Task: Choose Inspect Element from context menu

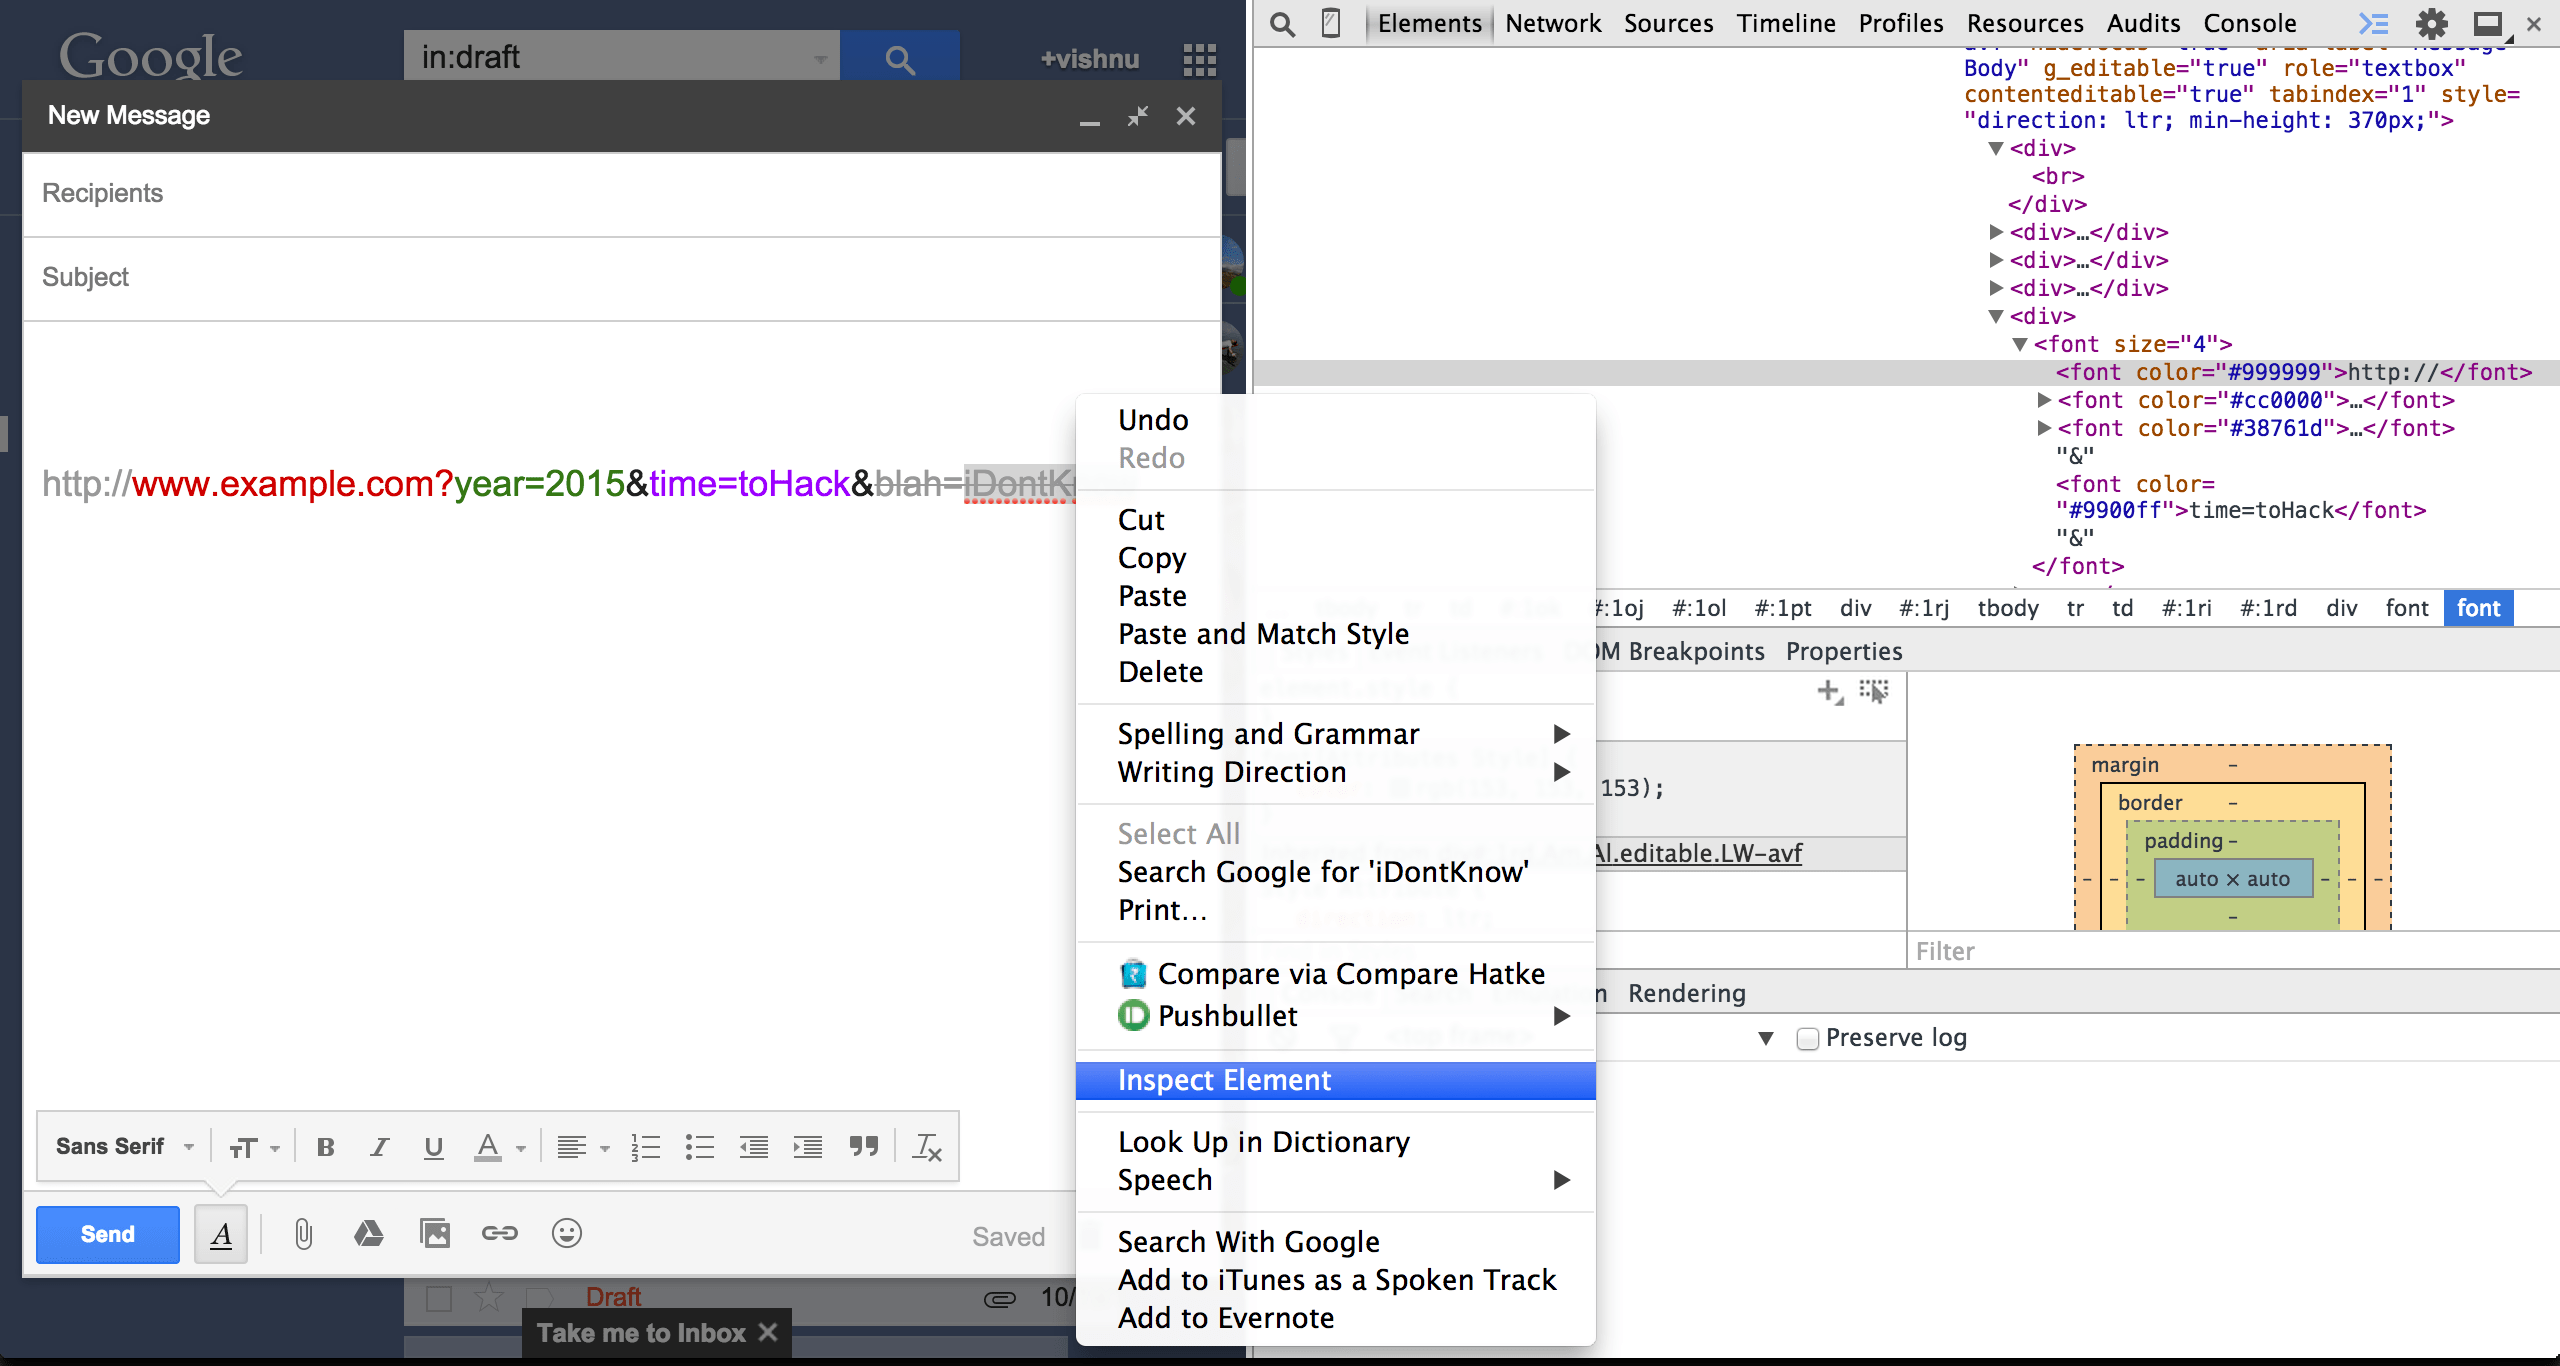Action: [x=1335, y=1081]
